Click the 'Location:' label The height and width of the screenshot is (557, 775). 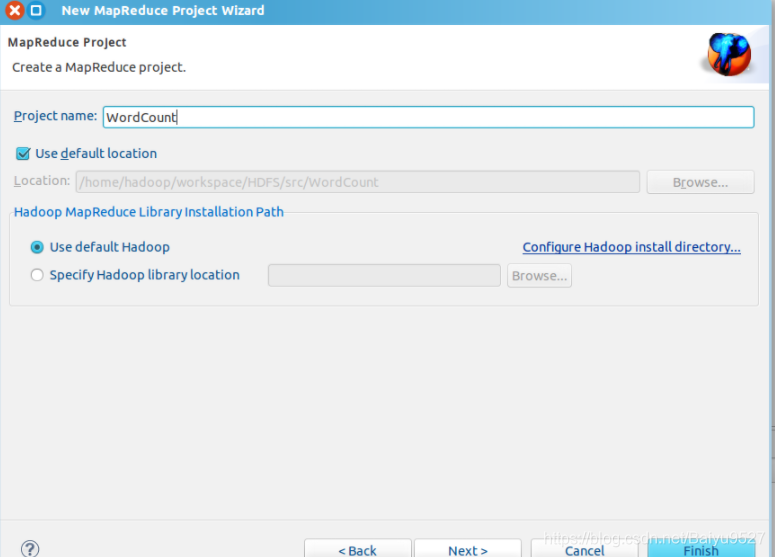click(42, 181)
